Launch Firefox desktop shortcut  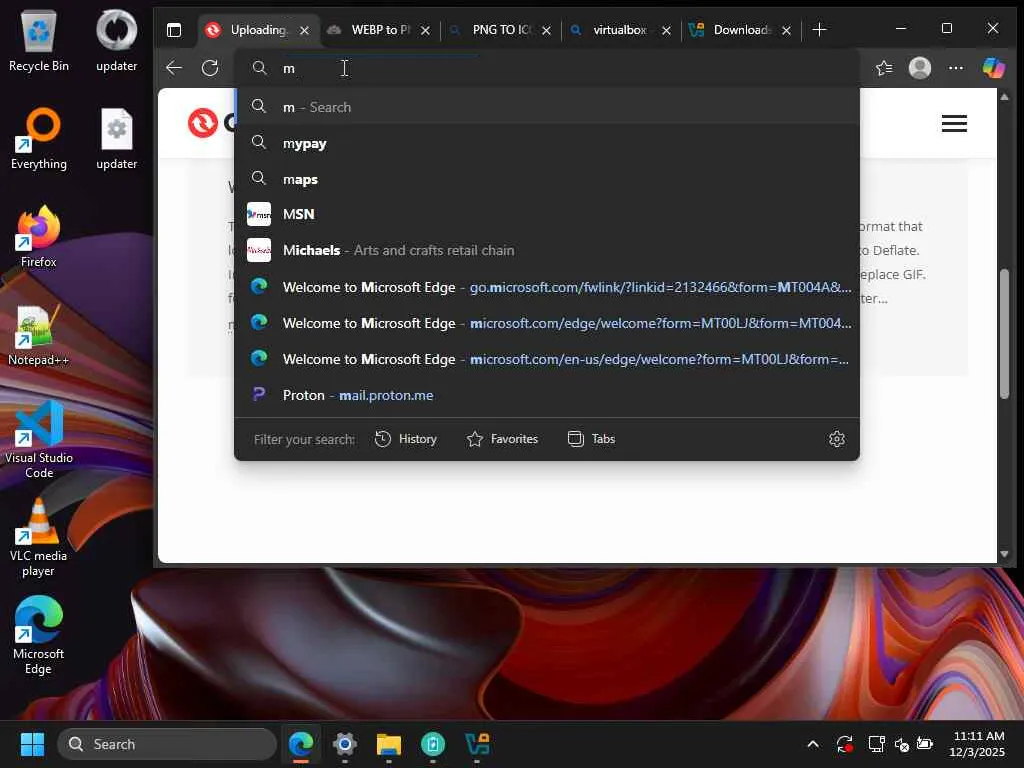pyautogui.click(x=39, y=236)
